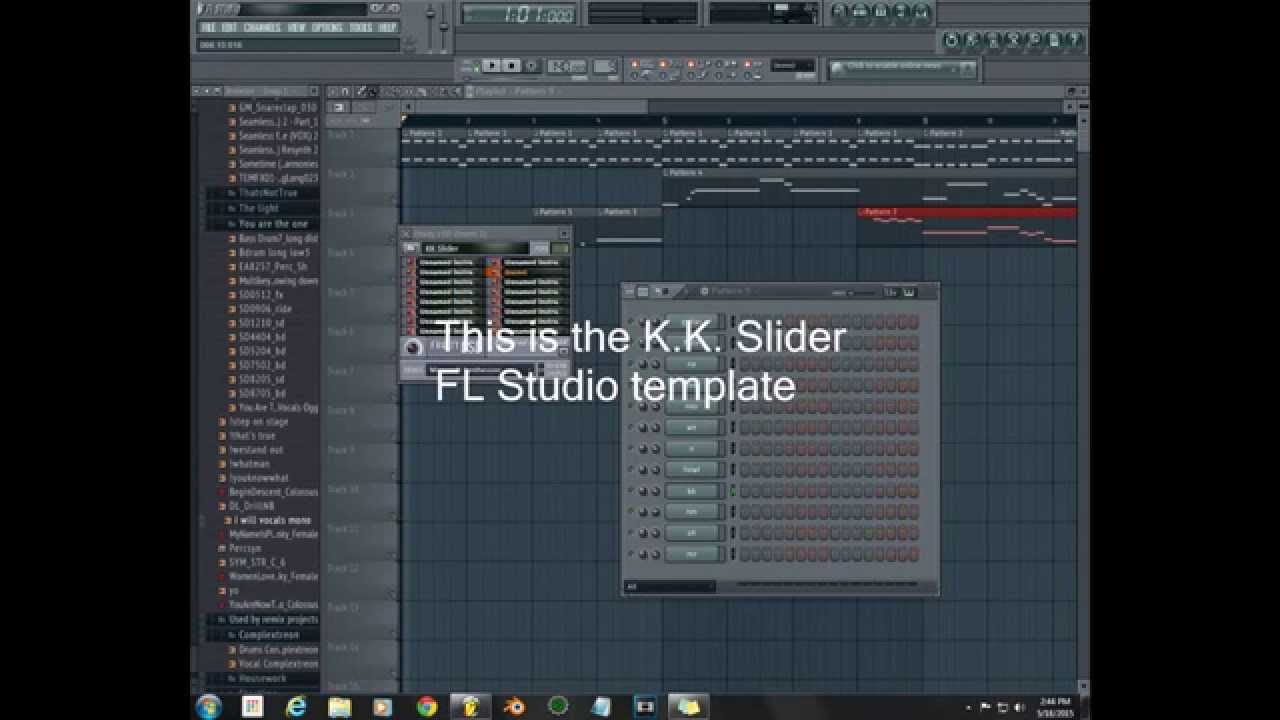Viewport: 1280px width, 720px height.
Task: Start playback with the Play button
Action: 491,66
